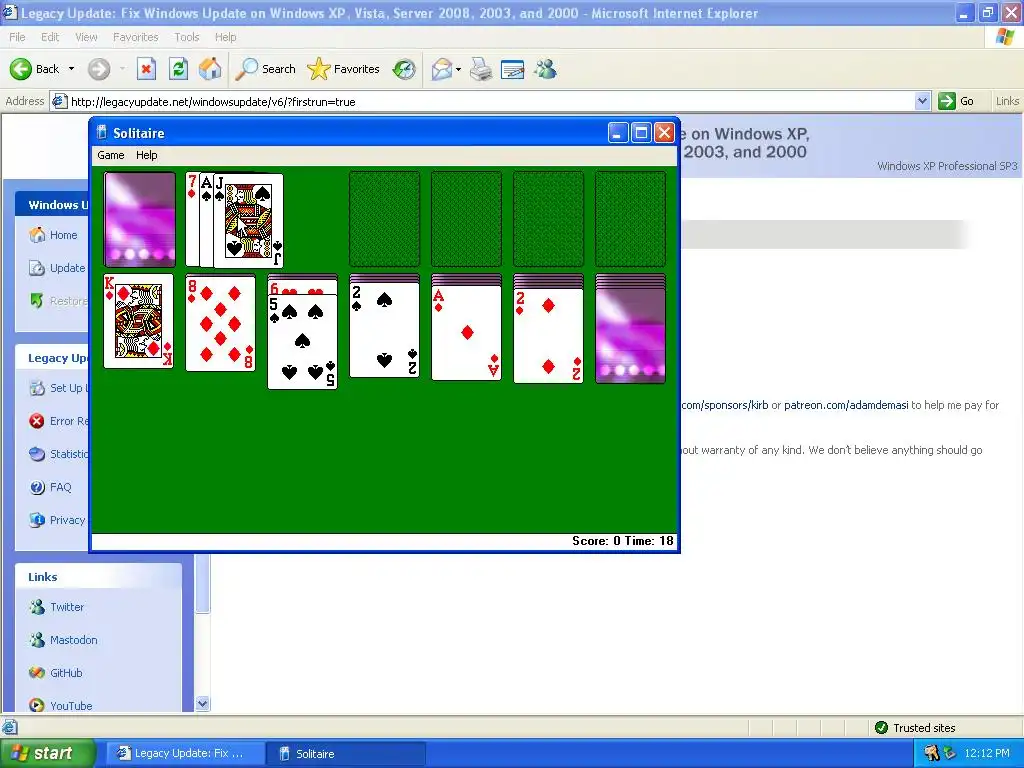Click the system tray clock
Image resolution: width=1024 pixels, height=768 pixels.
pyautogui.click(x=987, y=753)
